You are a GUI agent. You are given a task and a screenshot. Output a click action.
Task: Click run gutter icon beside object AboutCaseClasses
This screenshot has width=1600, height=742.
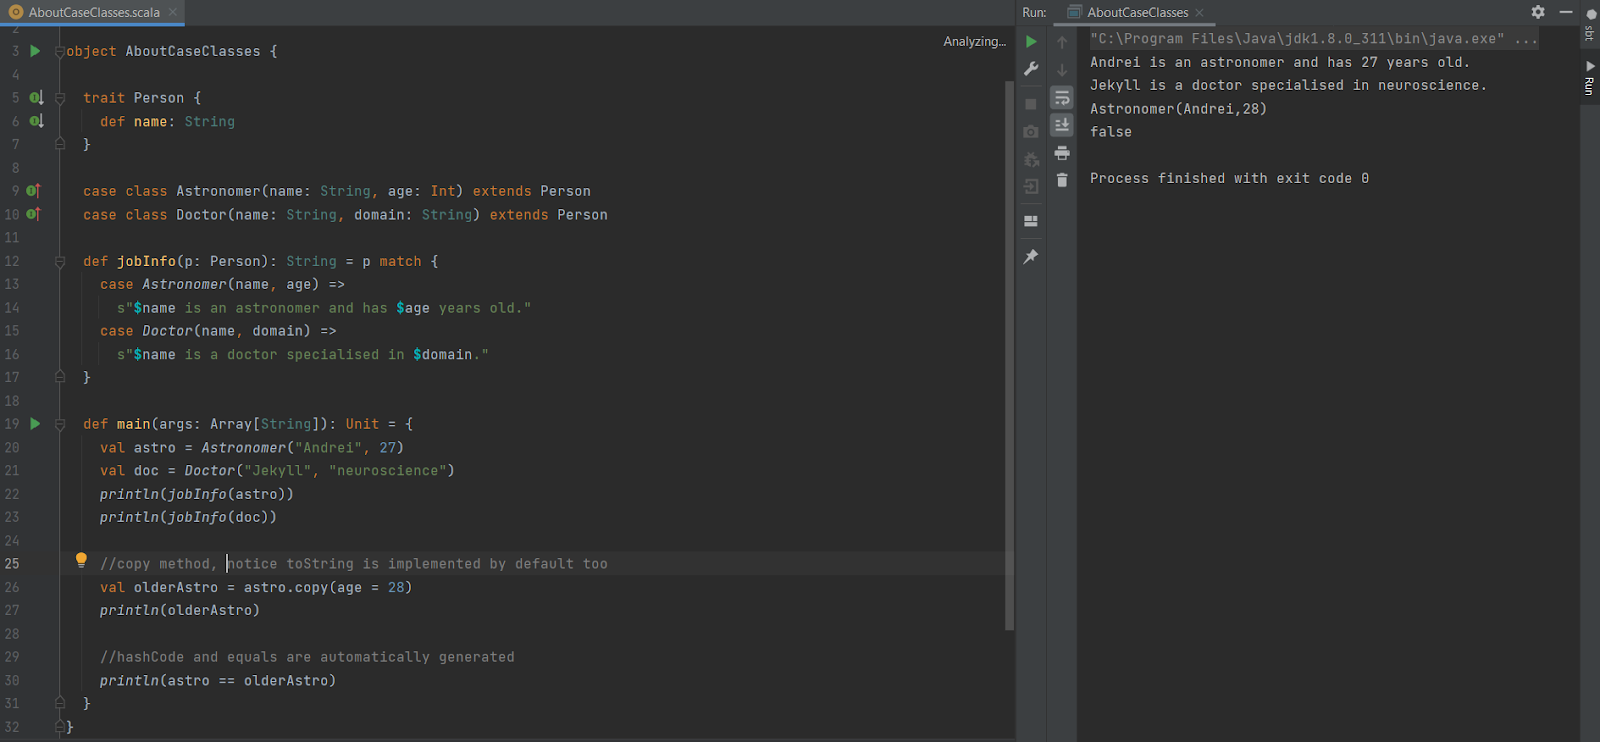click(35, 51)
